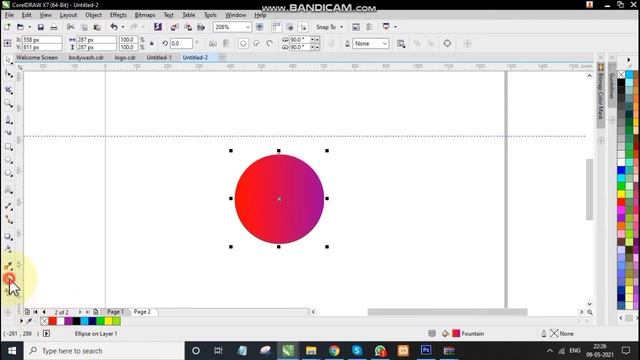The image size is (640, 360).
Task: Select the Freehand tool in the toolbox
Action: click(x=8, y=120)
